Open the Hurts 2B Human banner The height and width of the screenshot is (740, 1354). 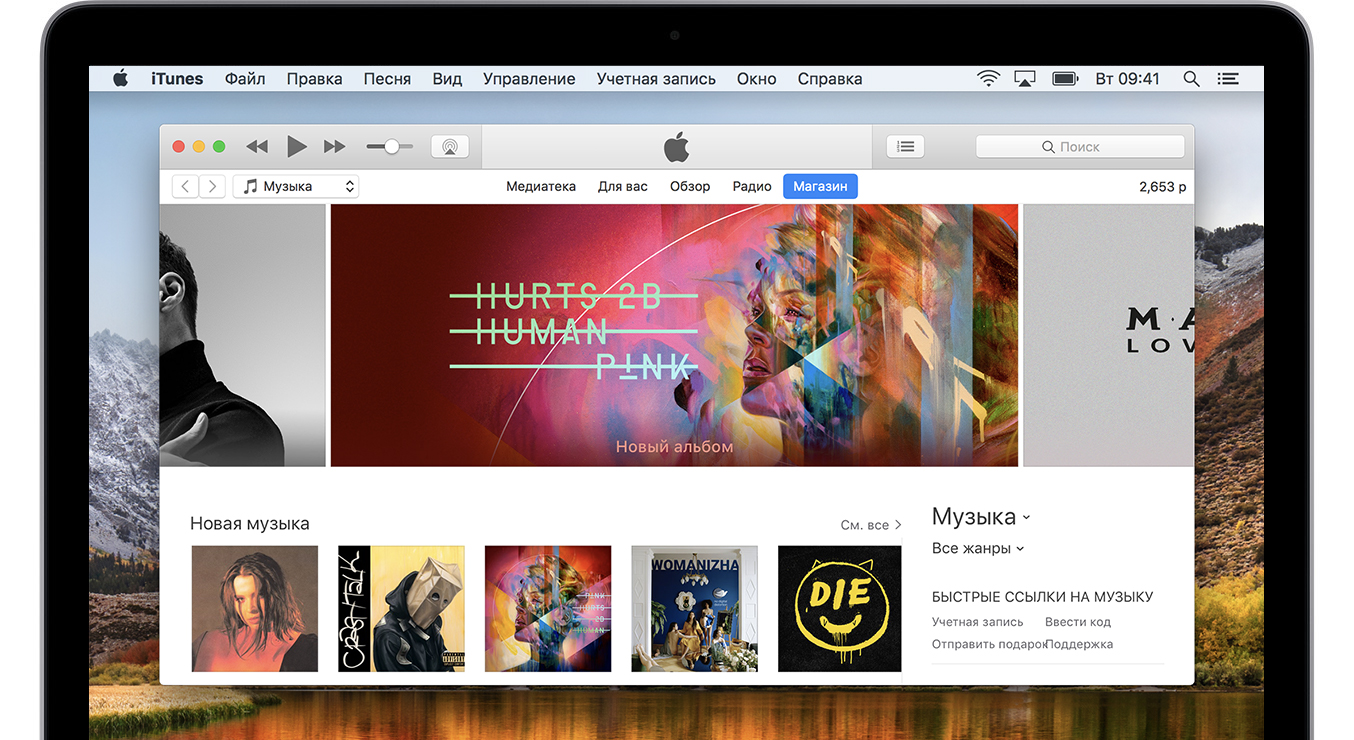[674, 335]
